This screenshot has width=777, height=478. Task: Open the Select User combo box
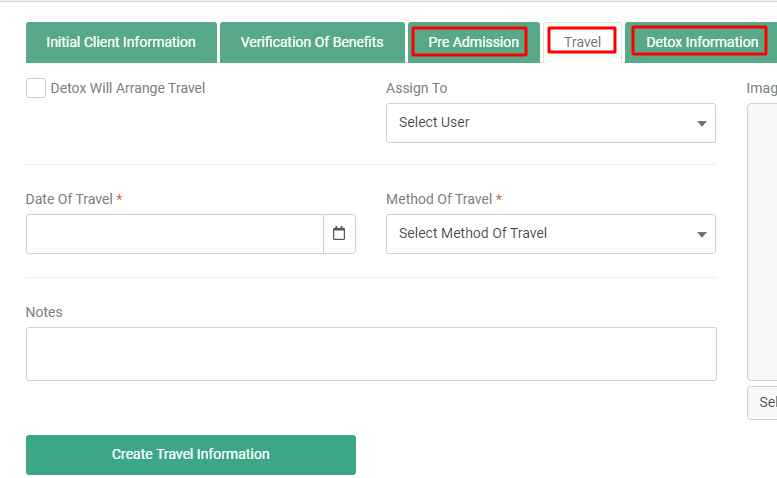(x=551, y=123)
